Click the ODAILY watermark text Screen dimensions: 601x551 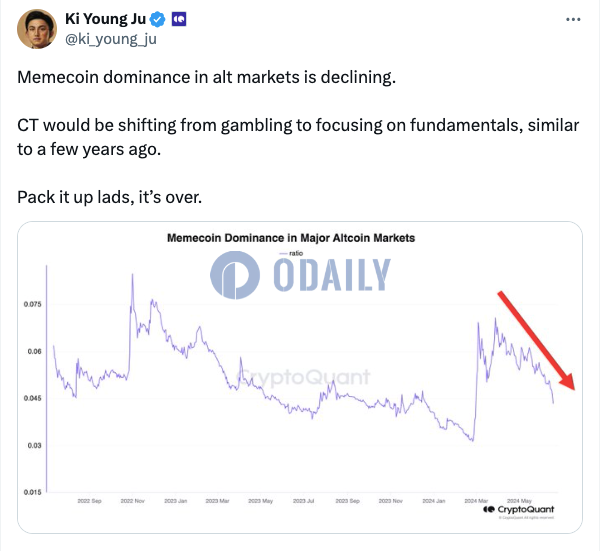pyautogui.click(x=332, y=274)
